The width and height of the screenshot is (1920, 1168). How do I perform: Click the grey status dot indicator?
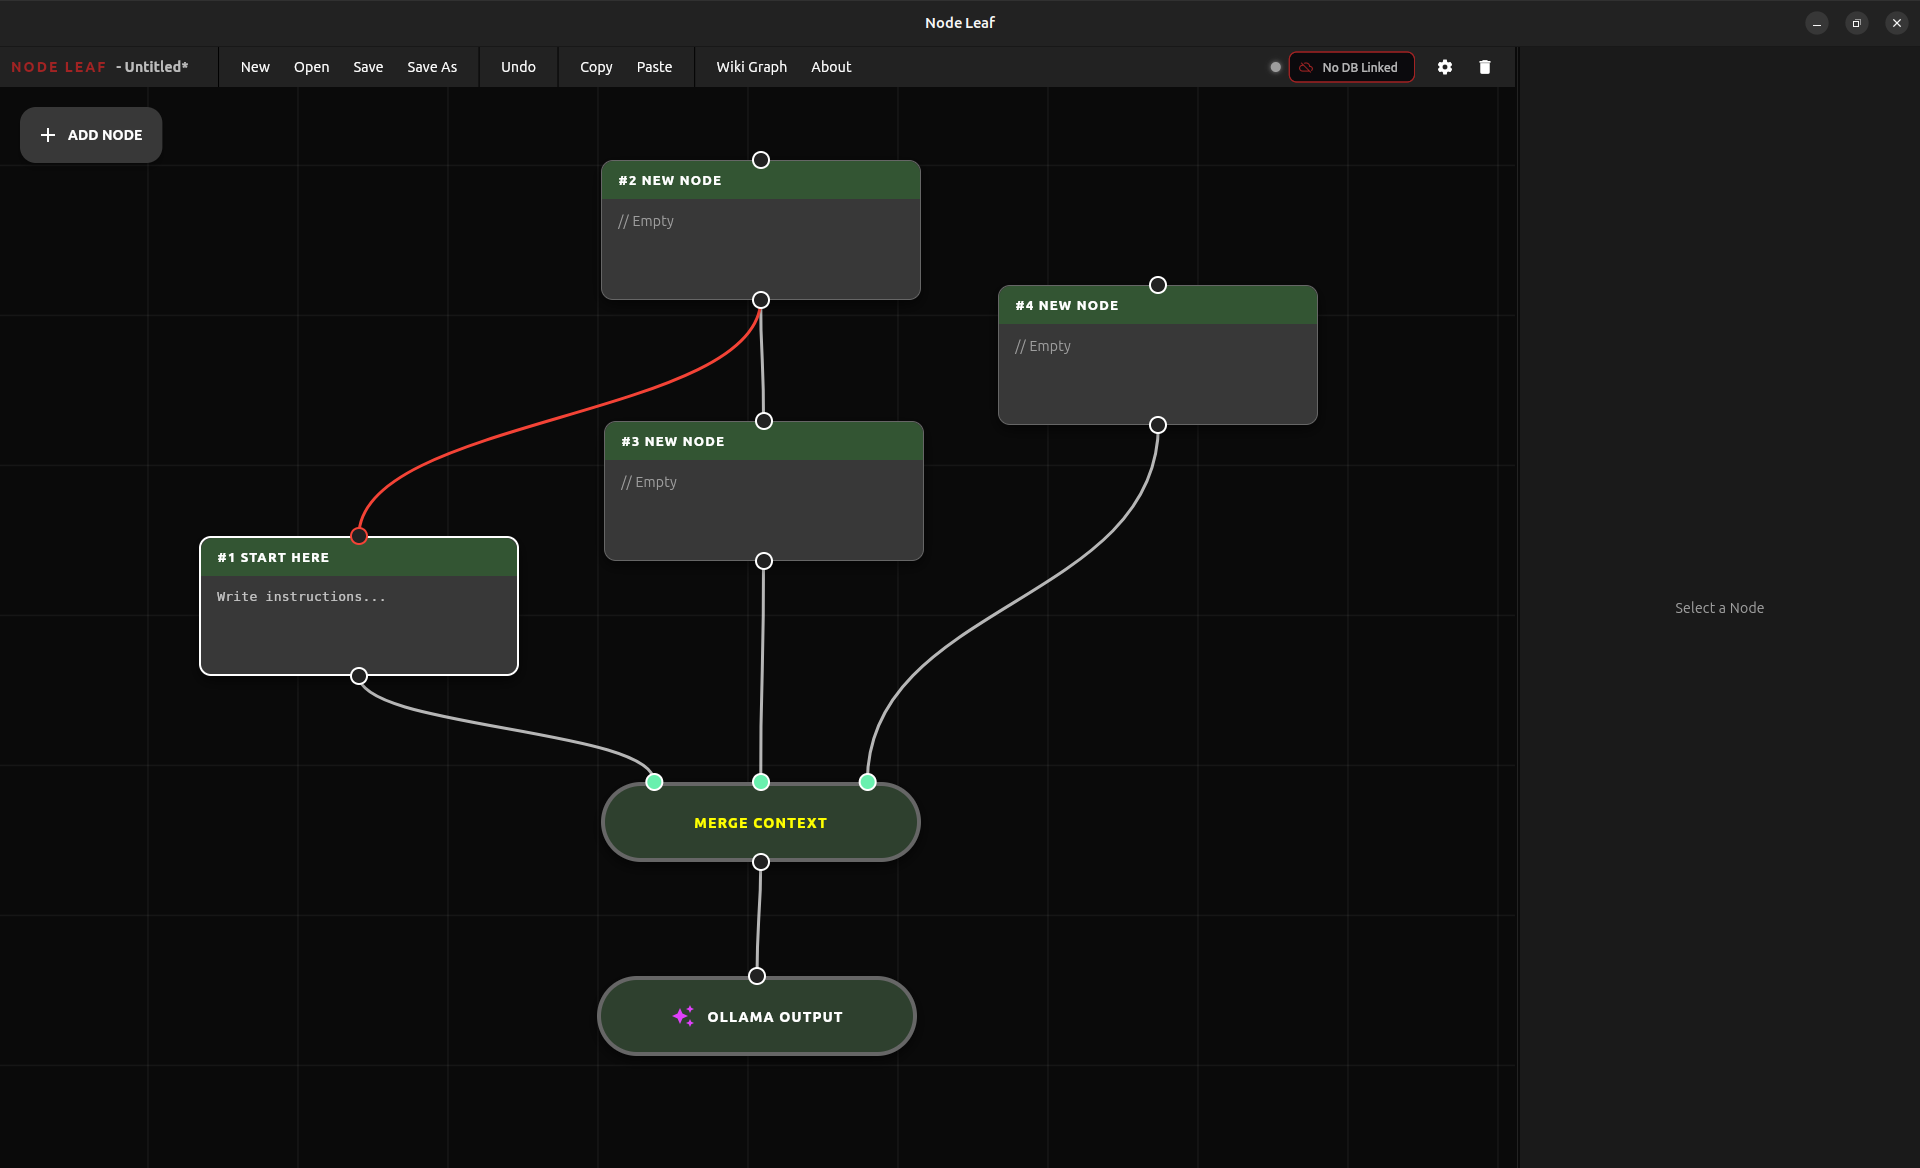coord(1275,67)
